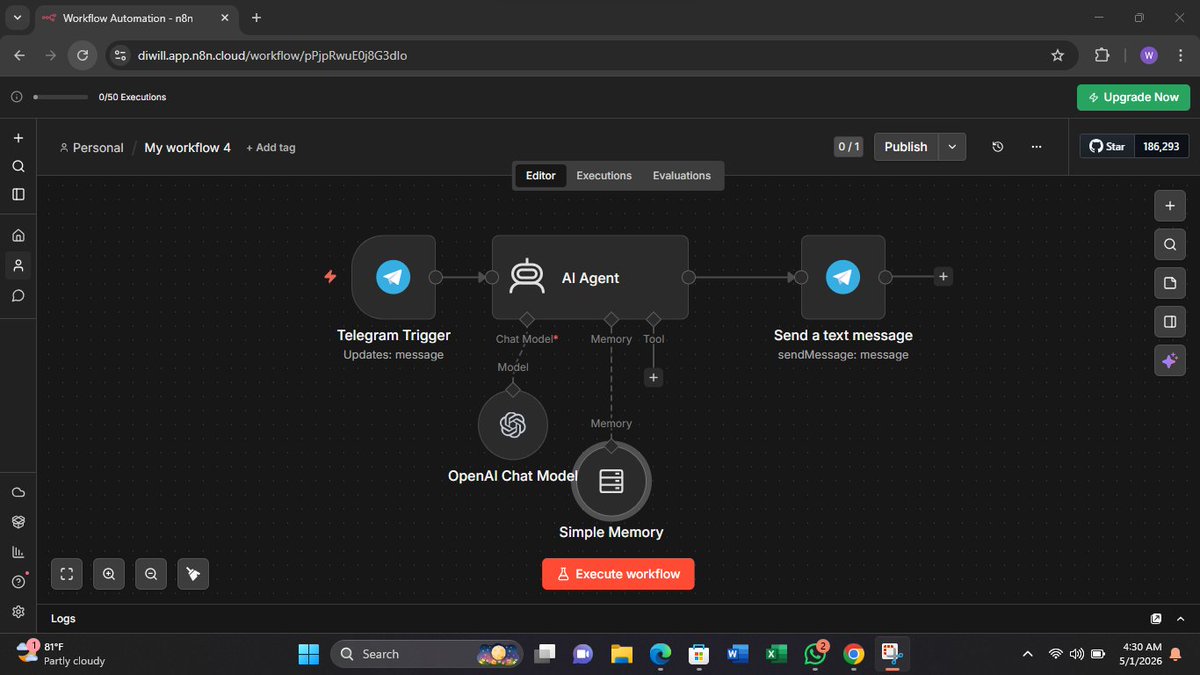This screenshot has width=1200, height=675.
Task: Click the 0 / 1 counter badge
Action: (x=848, y=147)
